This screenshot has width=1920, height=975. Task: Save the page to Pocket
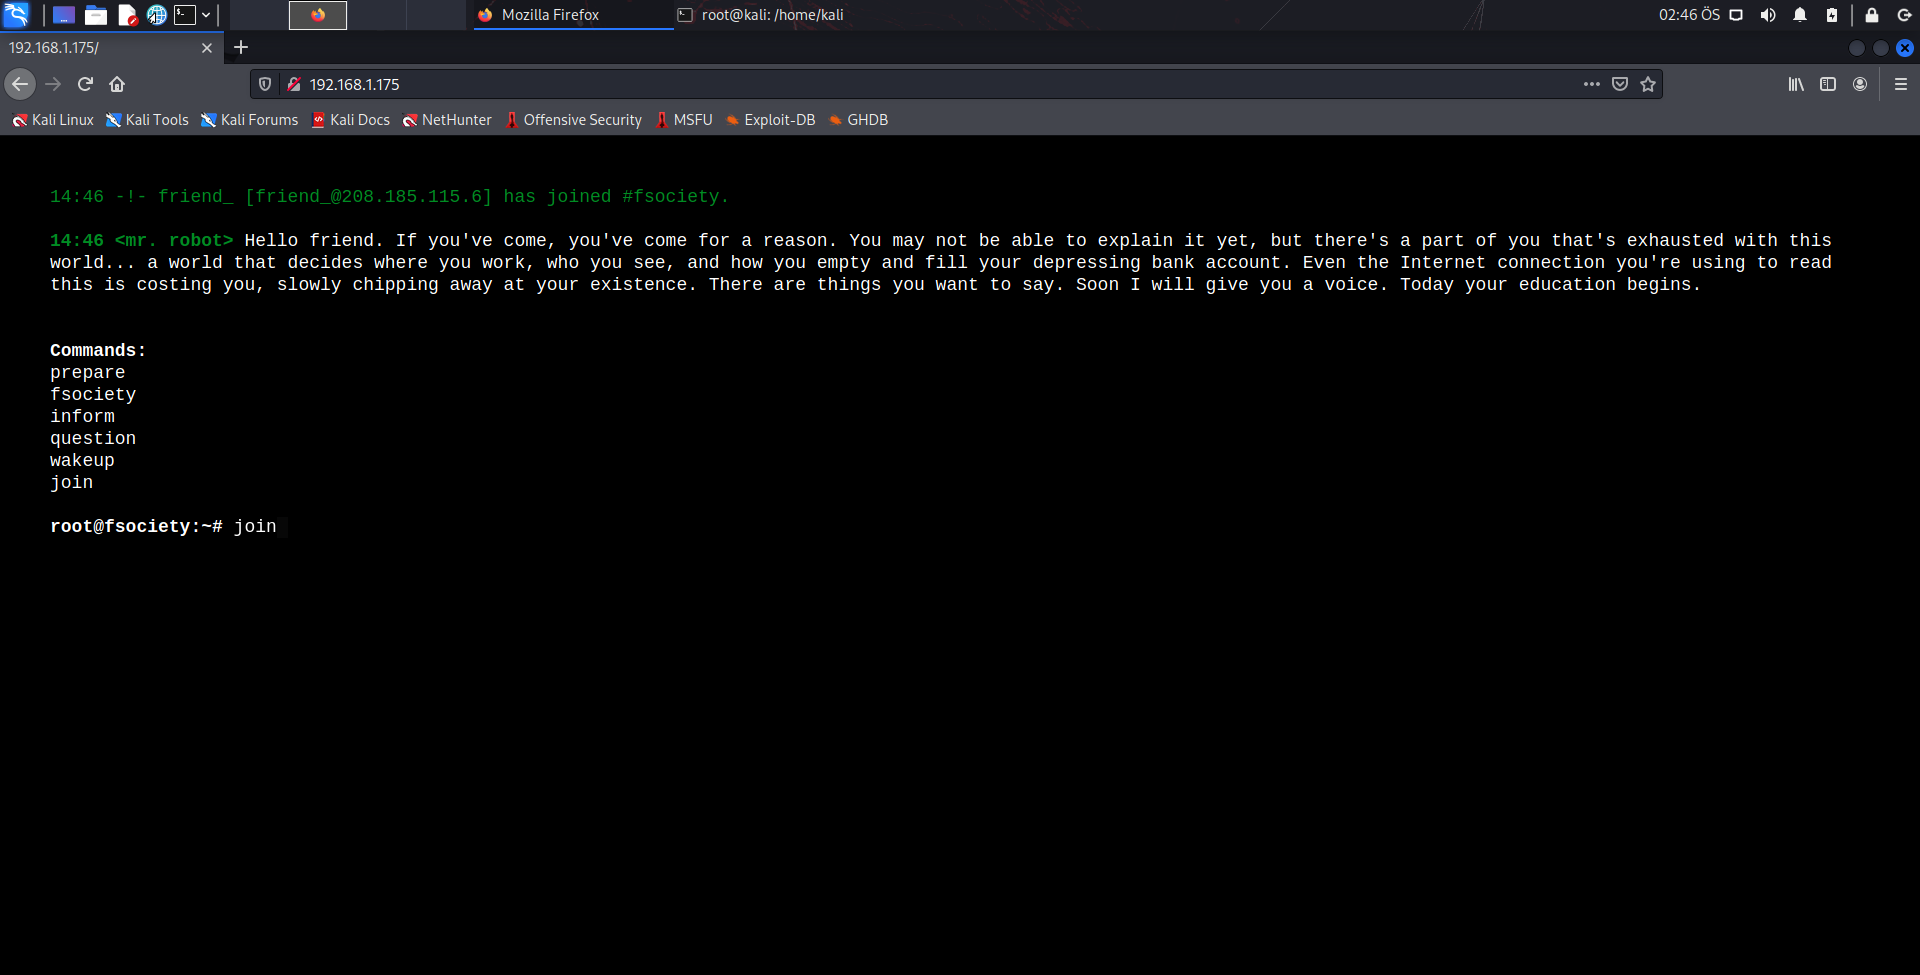(1620, 84)
